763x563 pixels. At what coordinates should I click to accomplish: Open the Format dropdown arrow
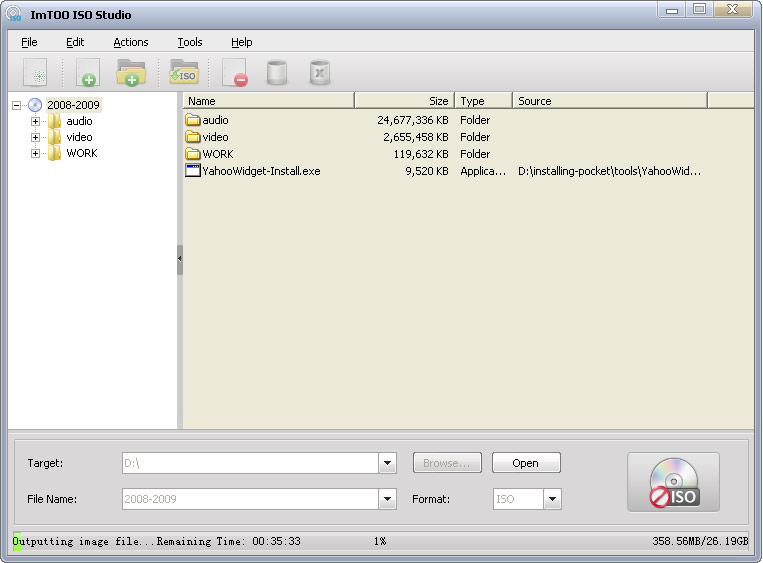pyautogui.click(x=552, y=499)
